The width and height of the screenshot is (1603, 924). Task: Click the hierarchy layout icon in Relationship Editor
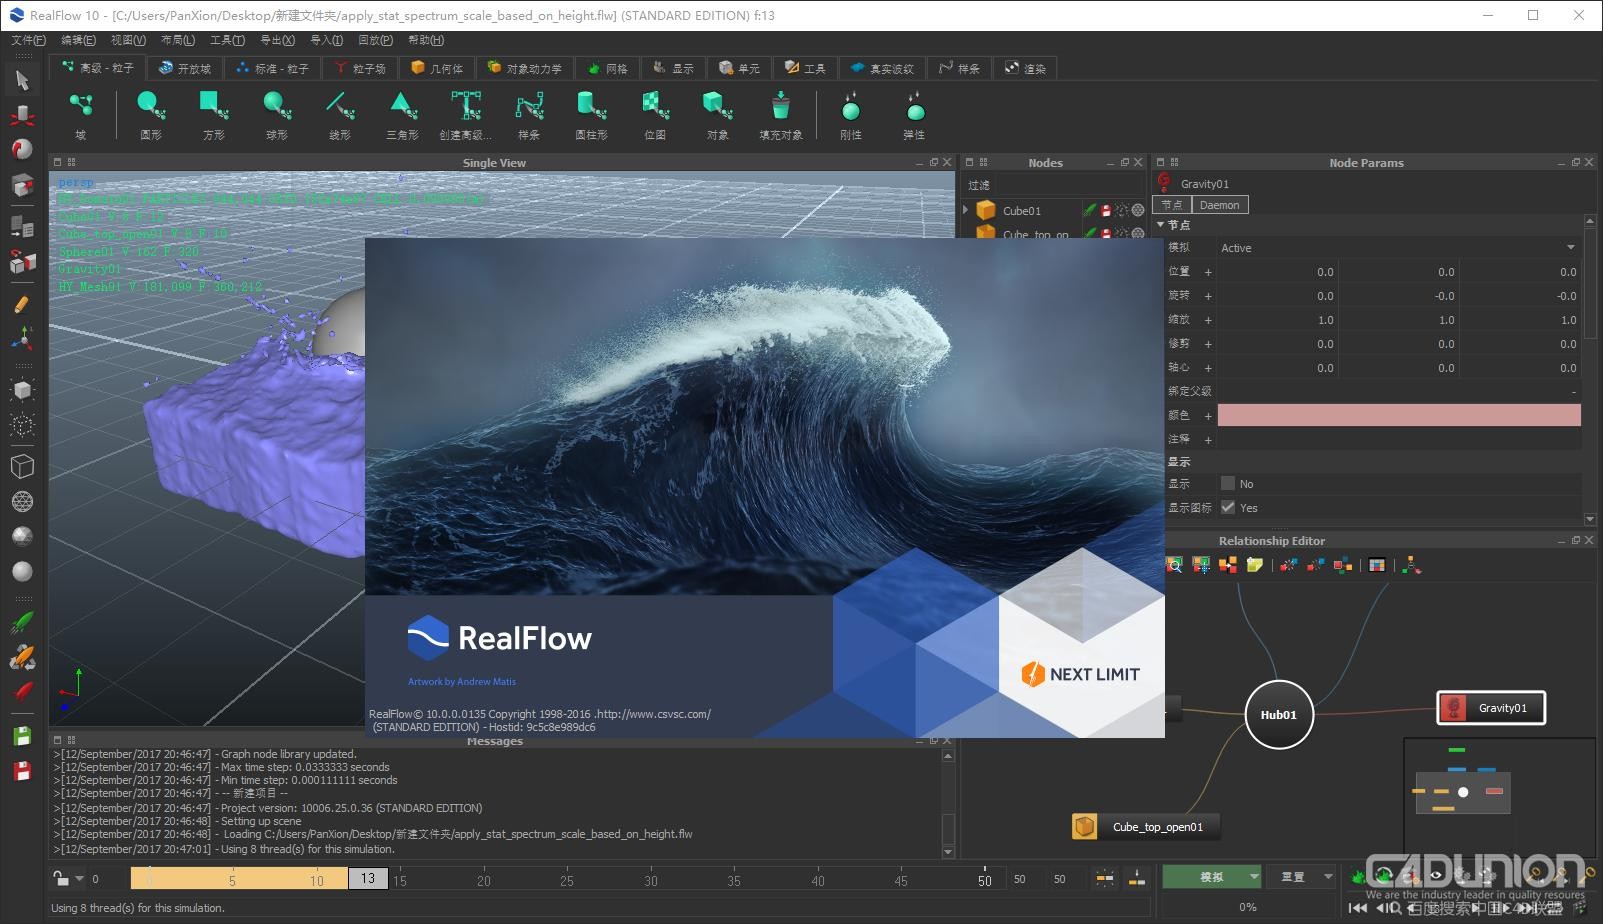click(x=1411, y=565)
